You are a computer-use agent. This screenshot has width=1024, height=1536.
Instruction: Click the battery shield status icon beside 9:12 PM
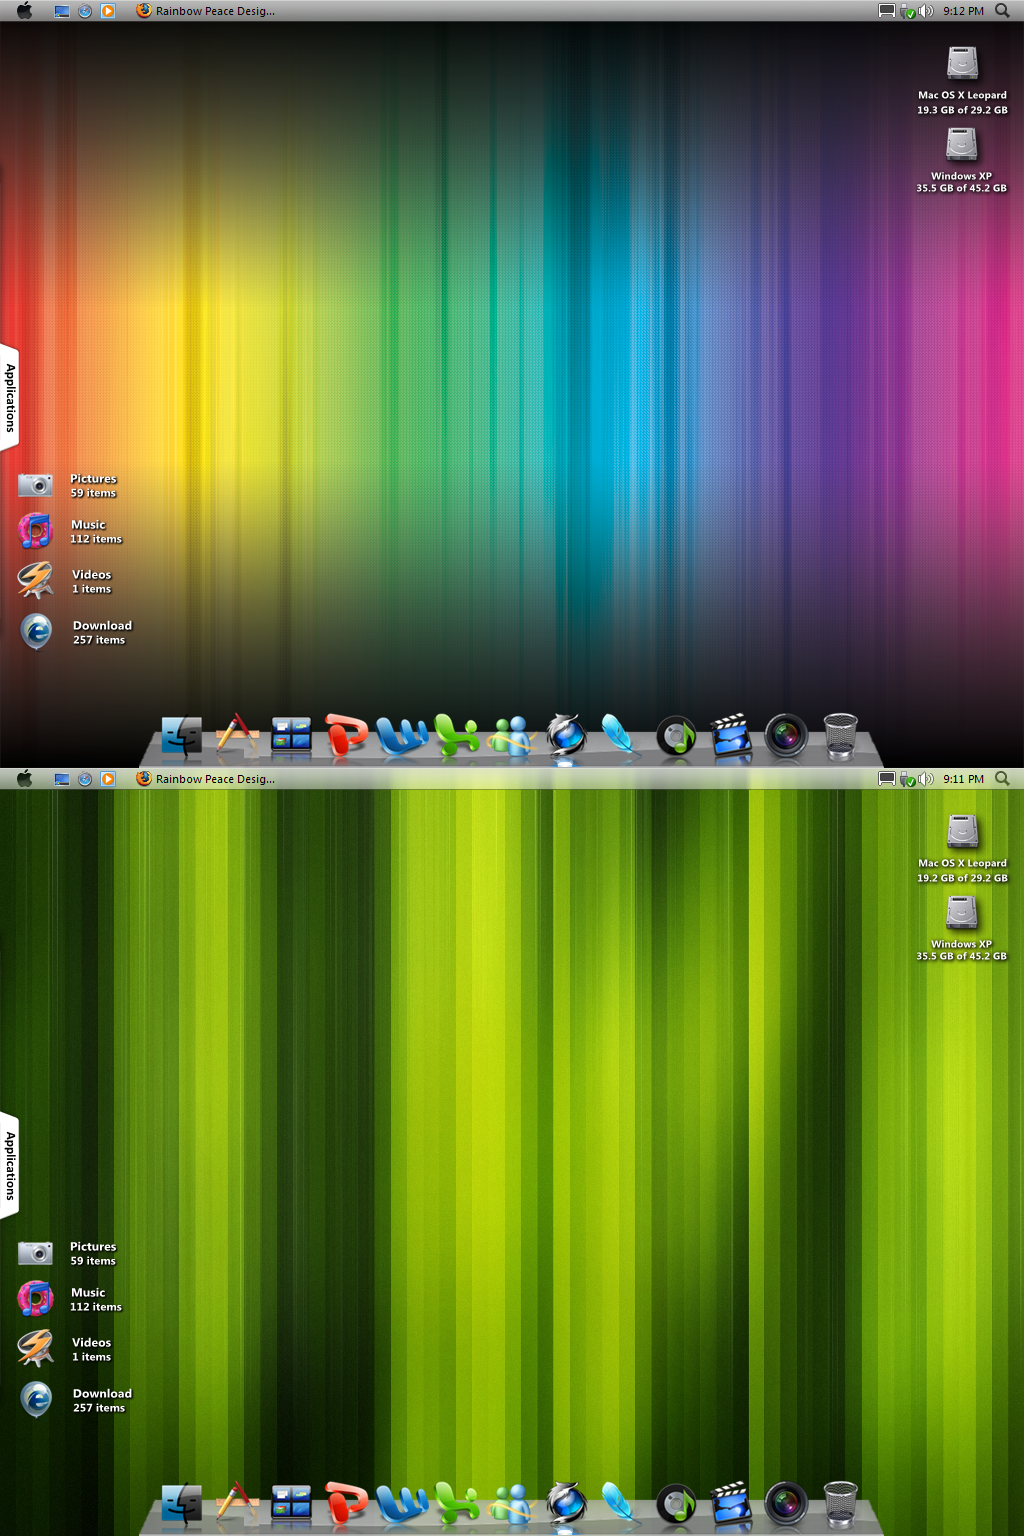click(908, 11)
